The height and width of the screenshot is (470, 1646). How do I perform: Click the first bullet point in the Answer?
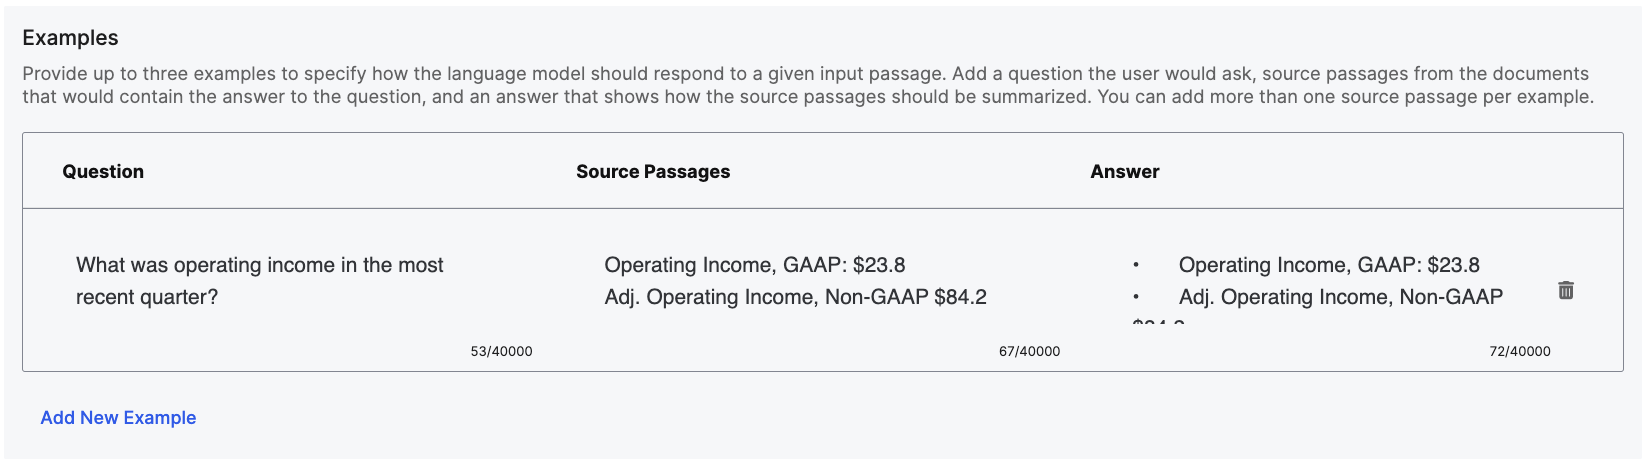[1136, 266]
